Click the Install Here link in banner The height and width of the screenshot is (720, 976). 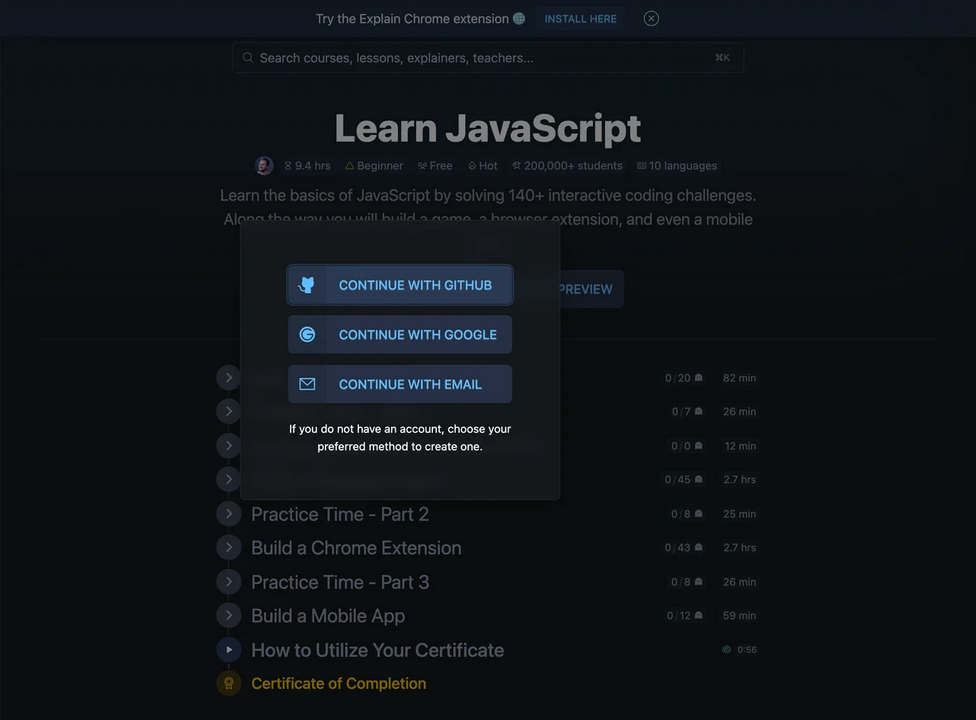(x=580, y=19)
